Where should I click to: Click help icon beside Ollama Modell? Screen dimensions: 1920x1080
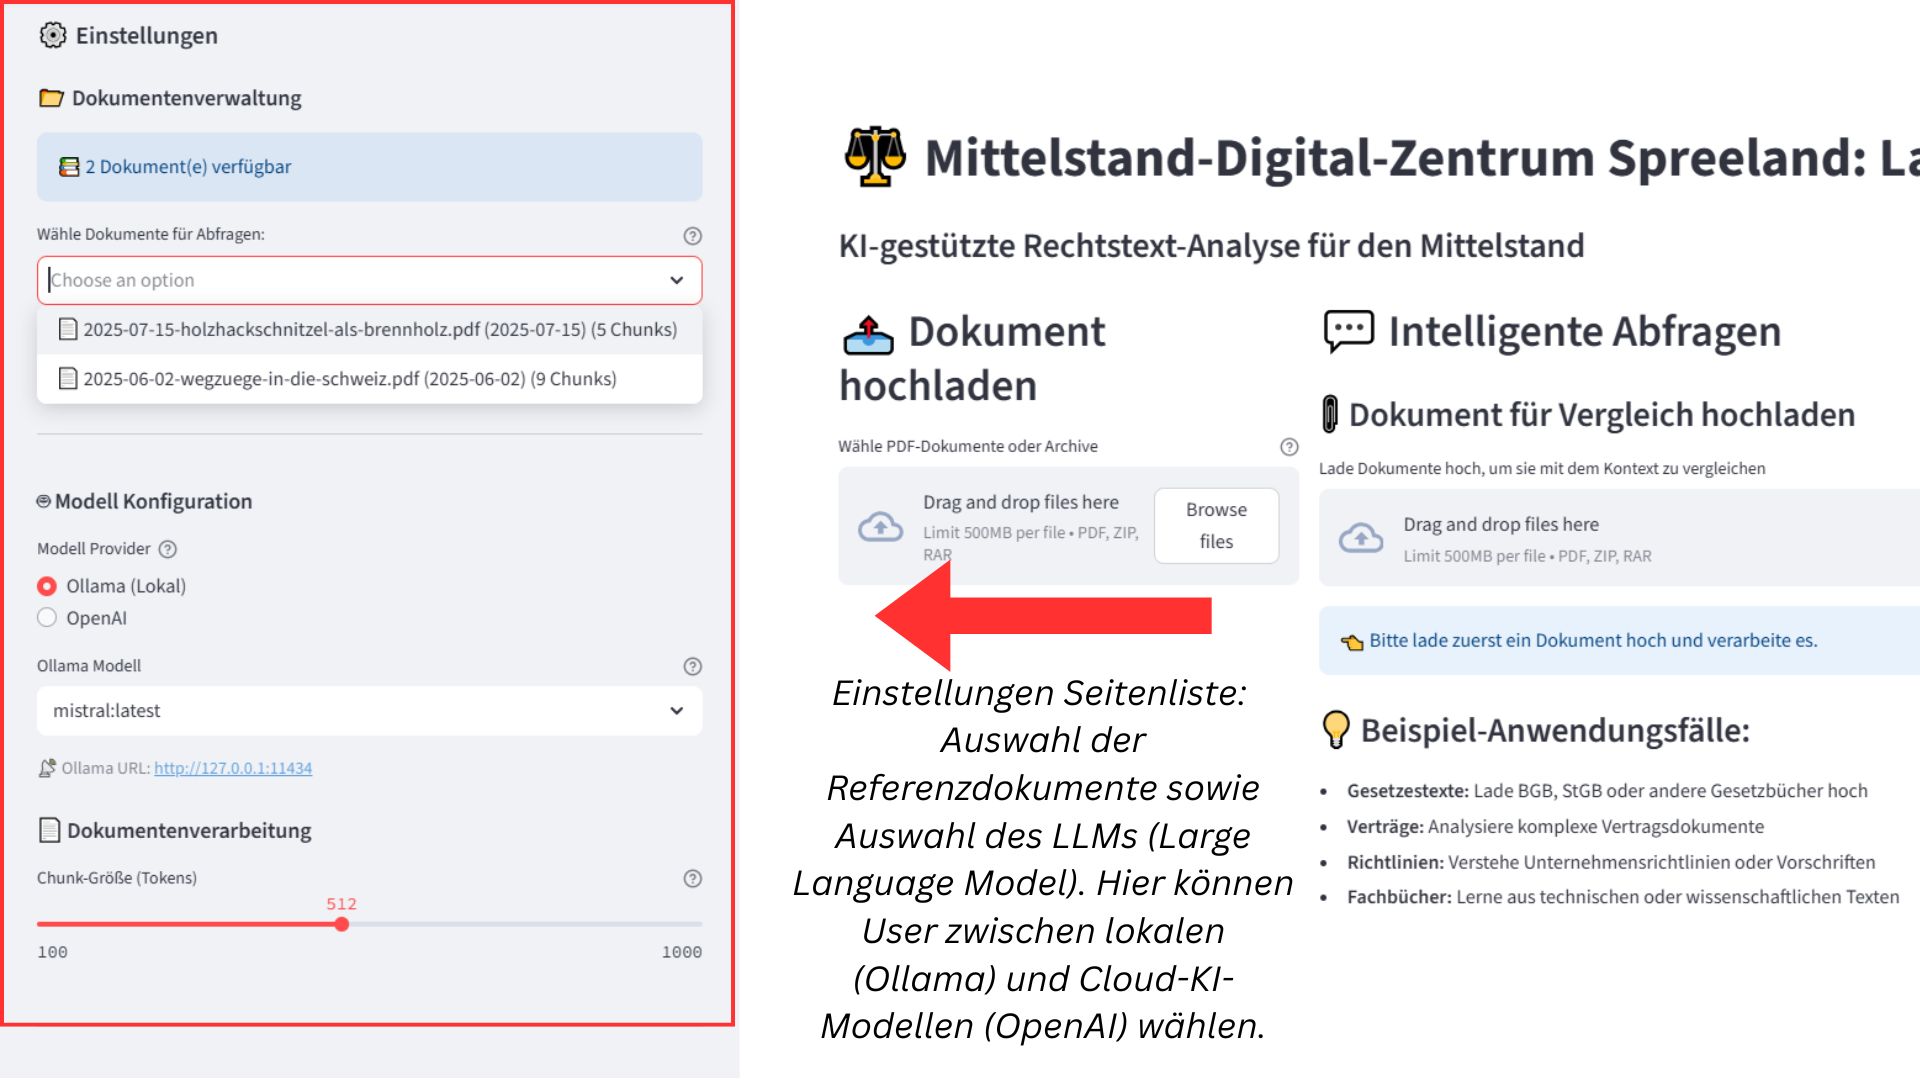click(692, 667)
